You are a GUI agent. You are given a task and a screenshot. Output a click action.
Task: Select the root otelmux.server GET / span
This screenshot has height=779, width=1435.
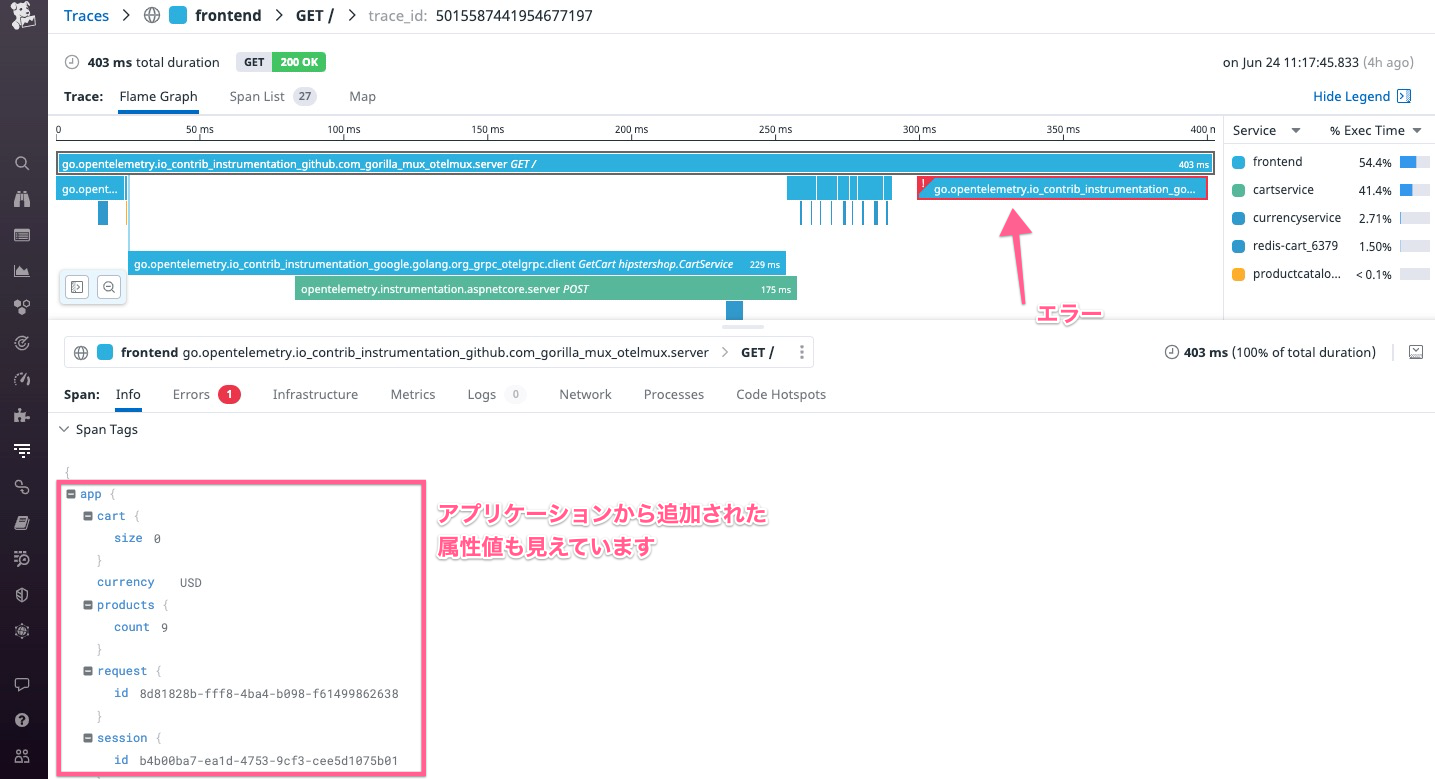pos(635,164)
